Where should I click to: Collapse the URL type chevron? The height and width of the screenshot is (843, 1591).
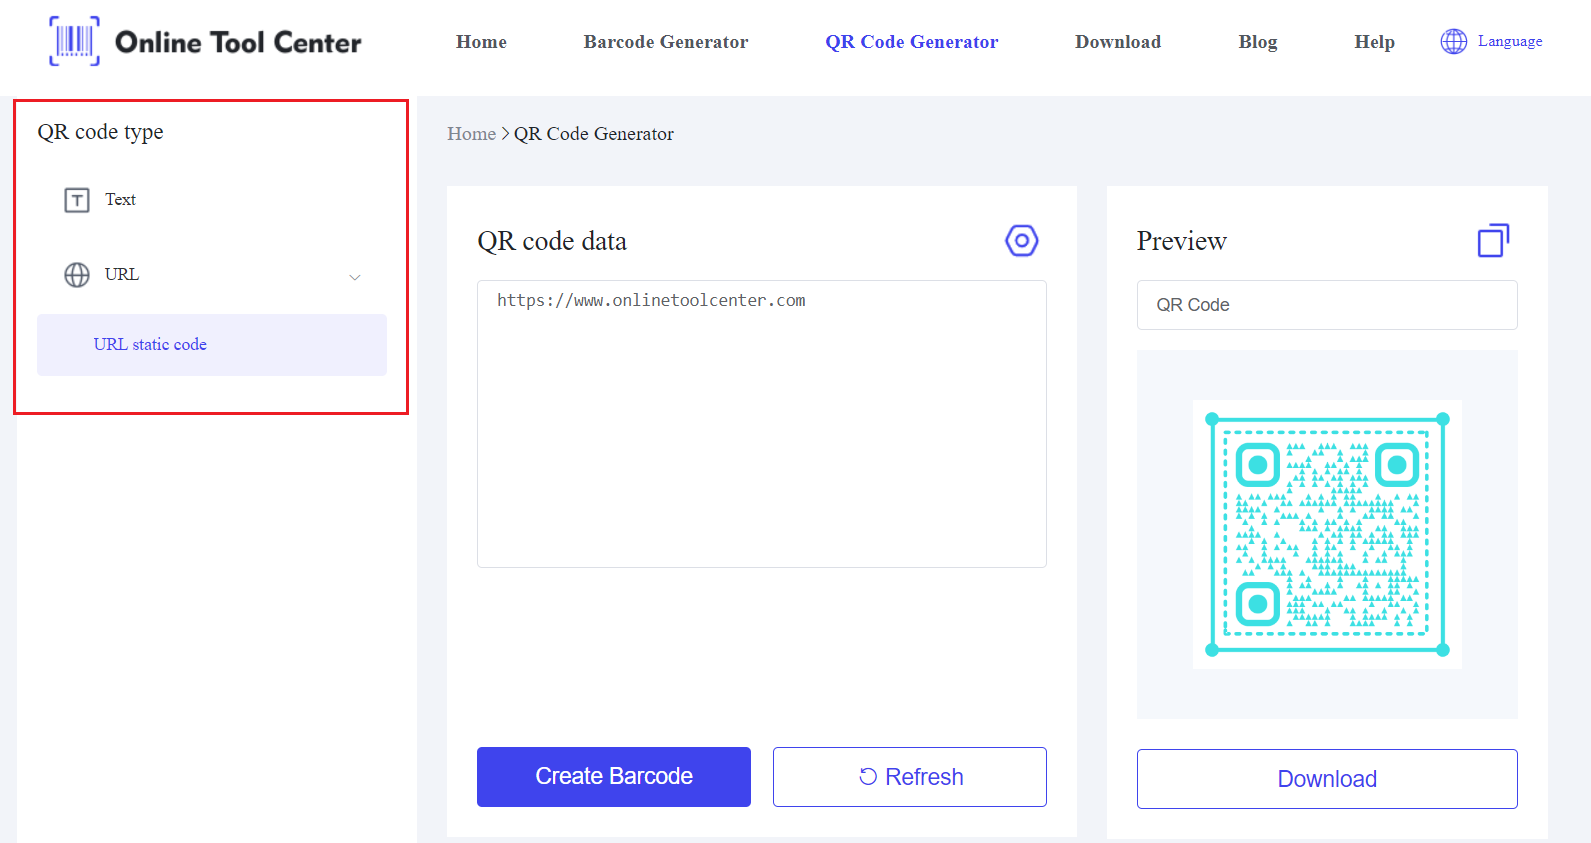point(355,277)
